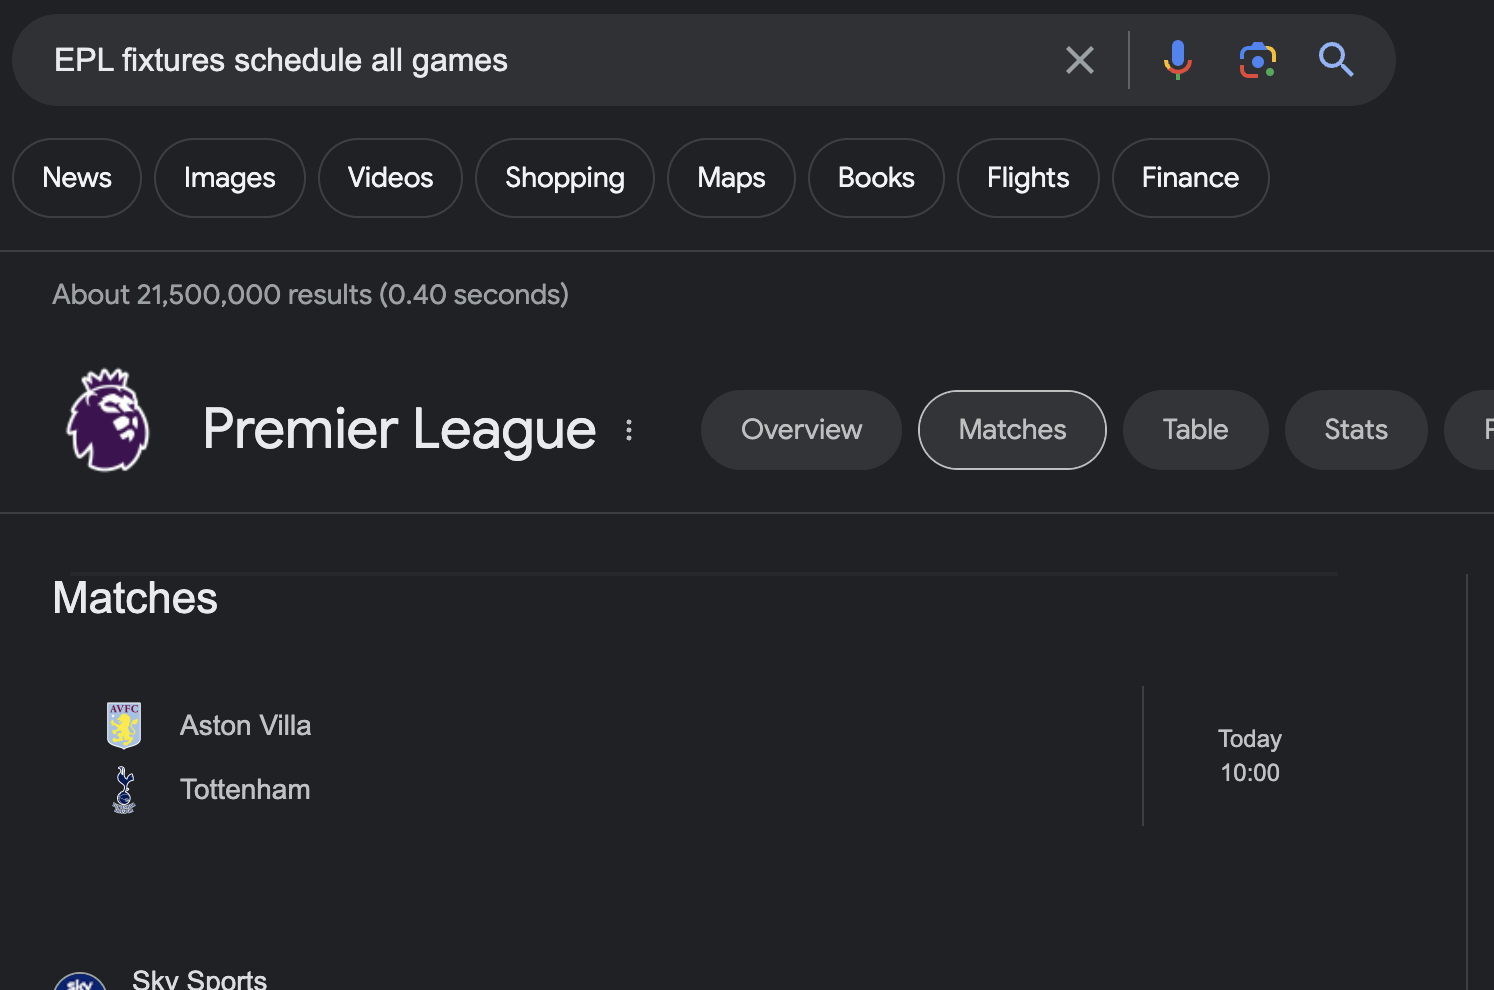Show the Premier League Overview tab
Viewport: 1494px width, 990px height.
[801, 430]
